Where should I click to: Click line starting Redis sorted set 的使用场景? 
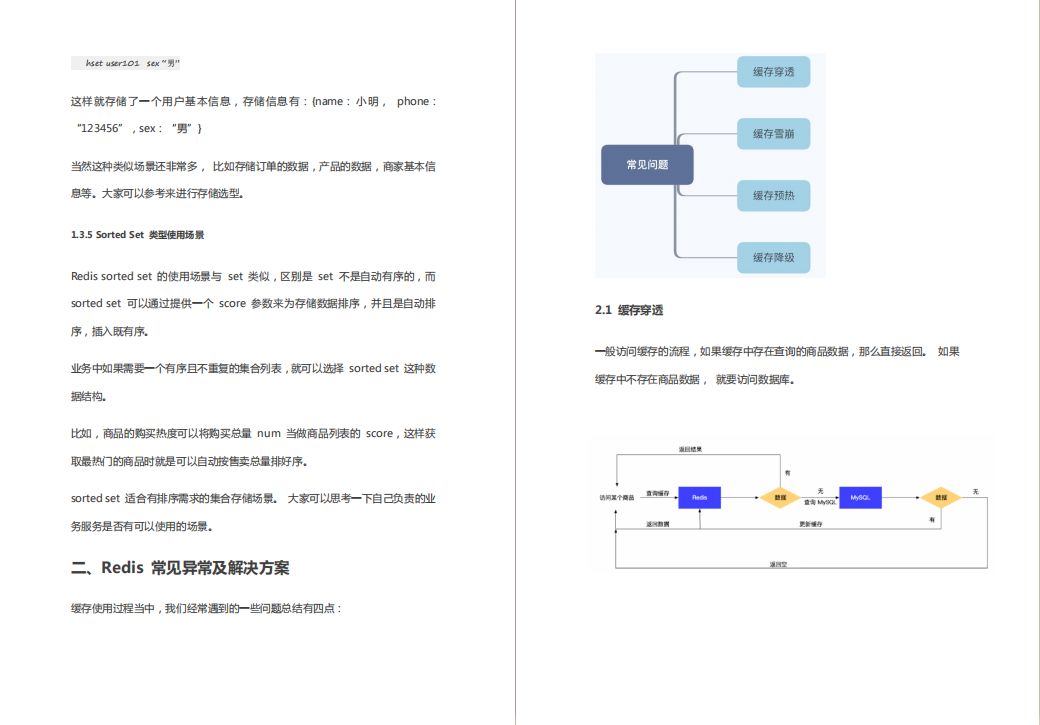pyautogui.click(x=253, y=276)
